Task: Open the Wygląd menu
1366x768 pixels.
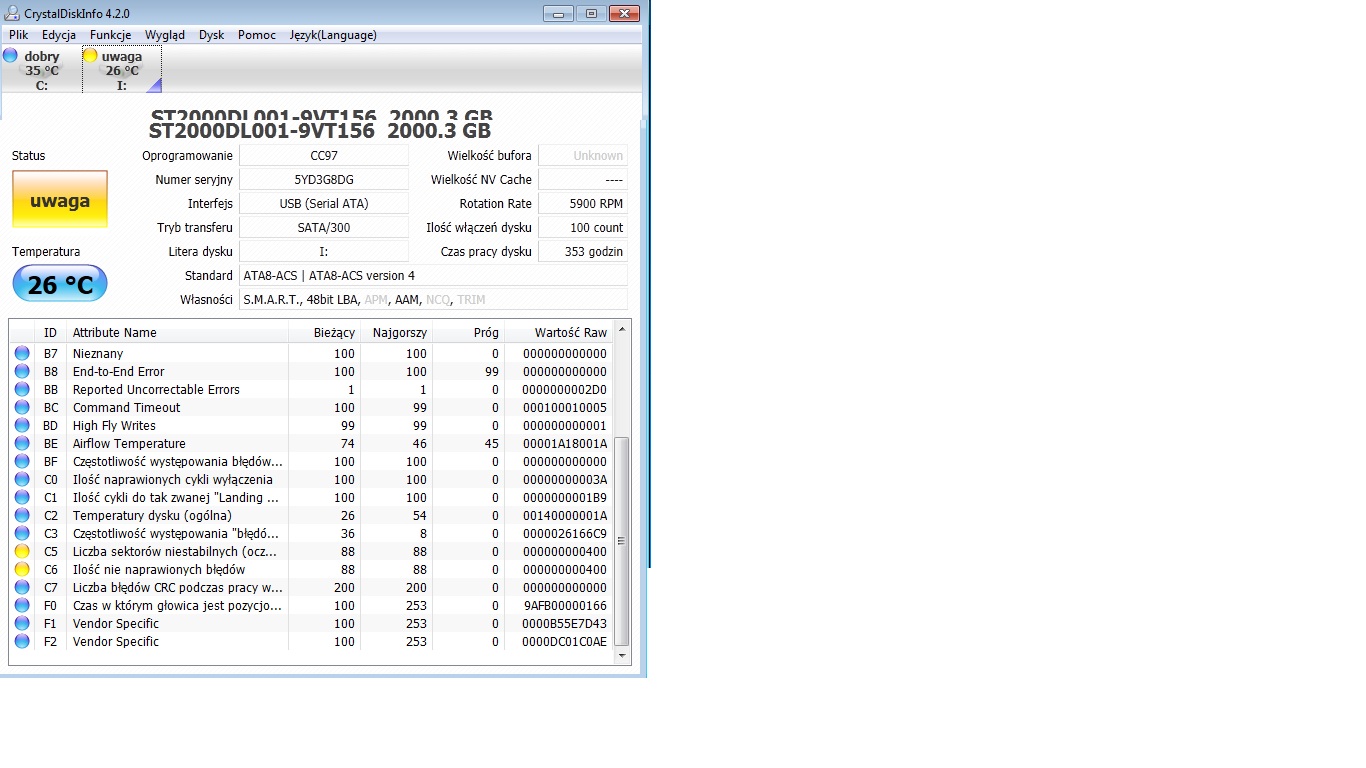Action: (x=165, y=35)
